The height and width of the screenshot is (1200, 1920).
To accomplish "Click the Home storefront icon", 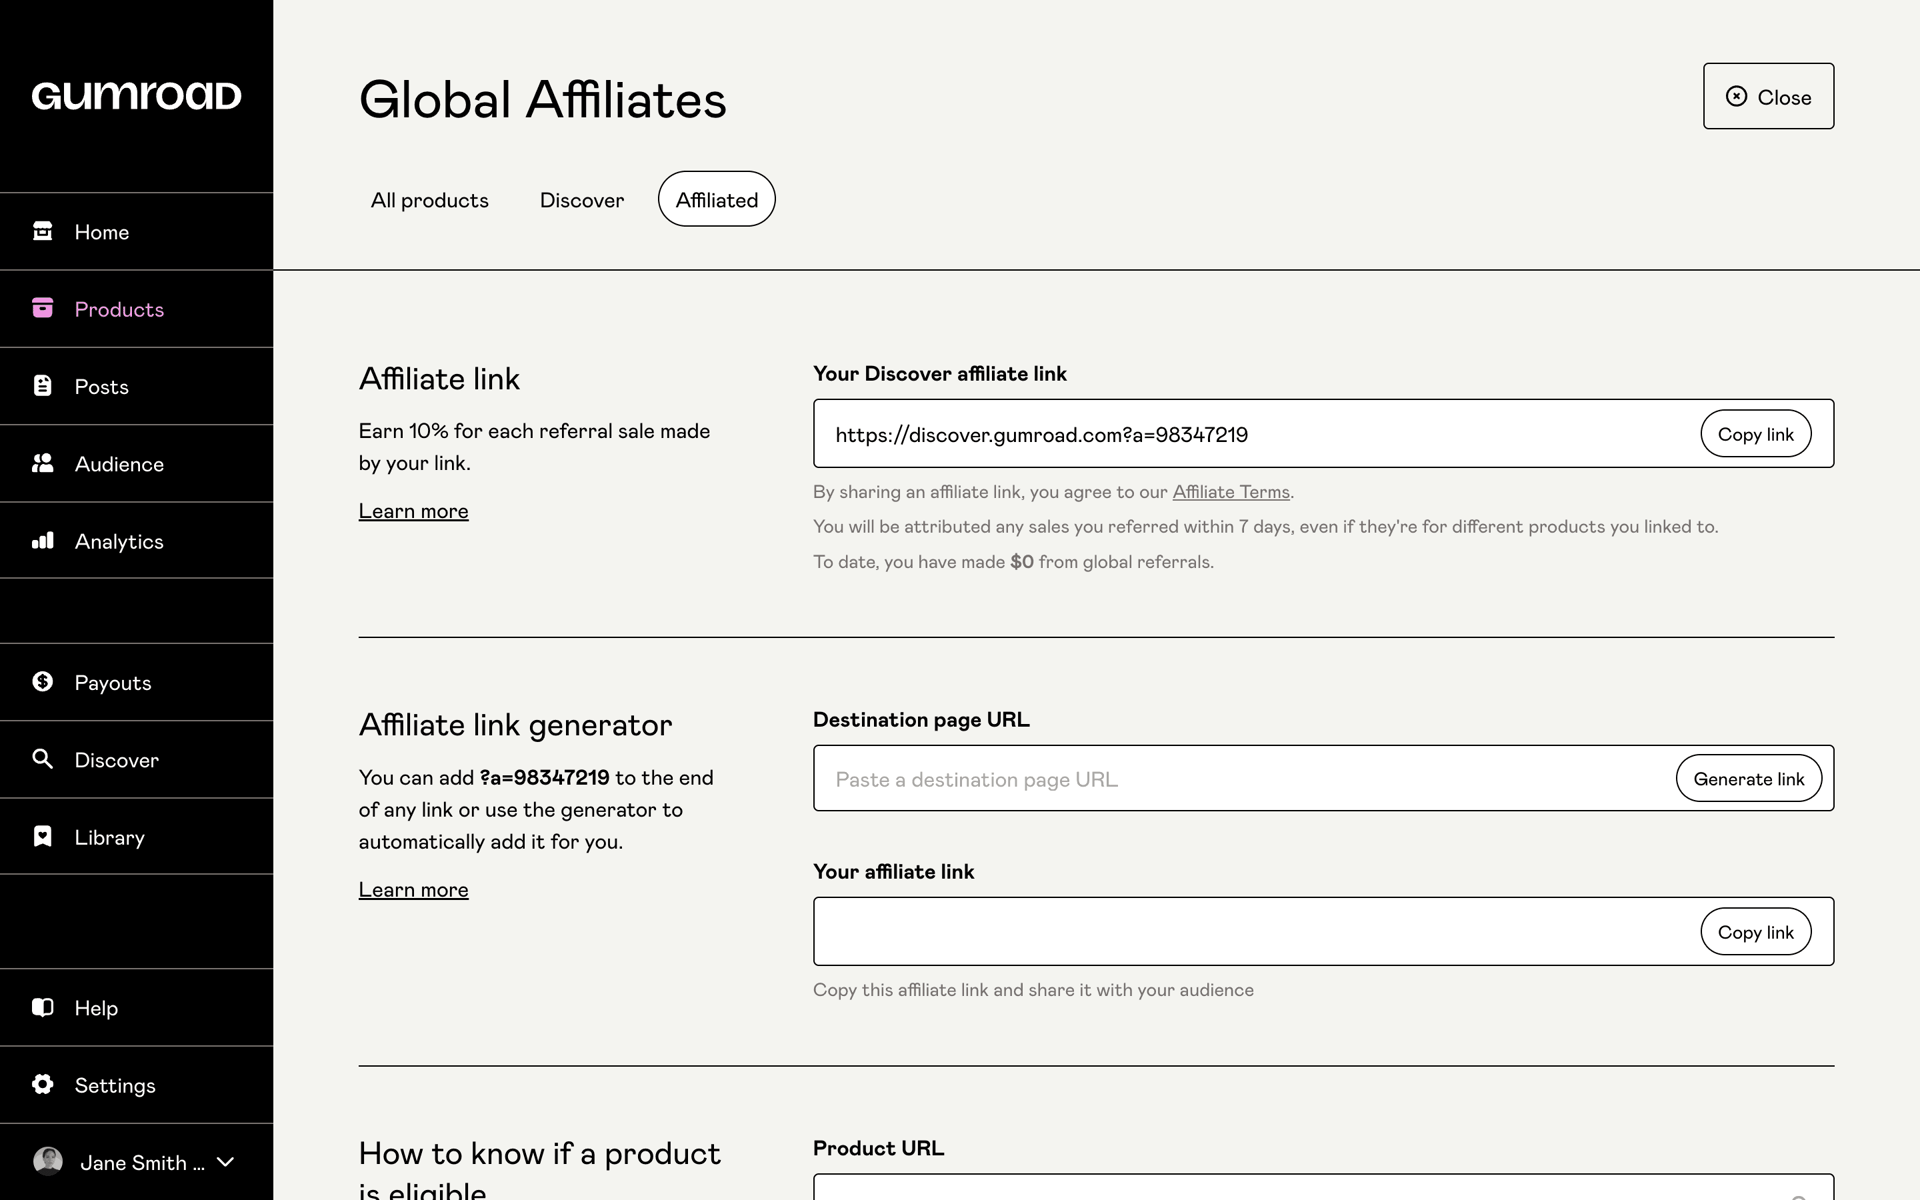I will pos(42,231).
